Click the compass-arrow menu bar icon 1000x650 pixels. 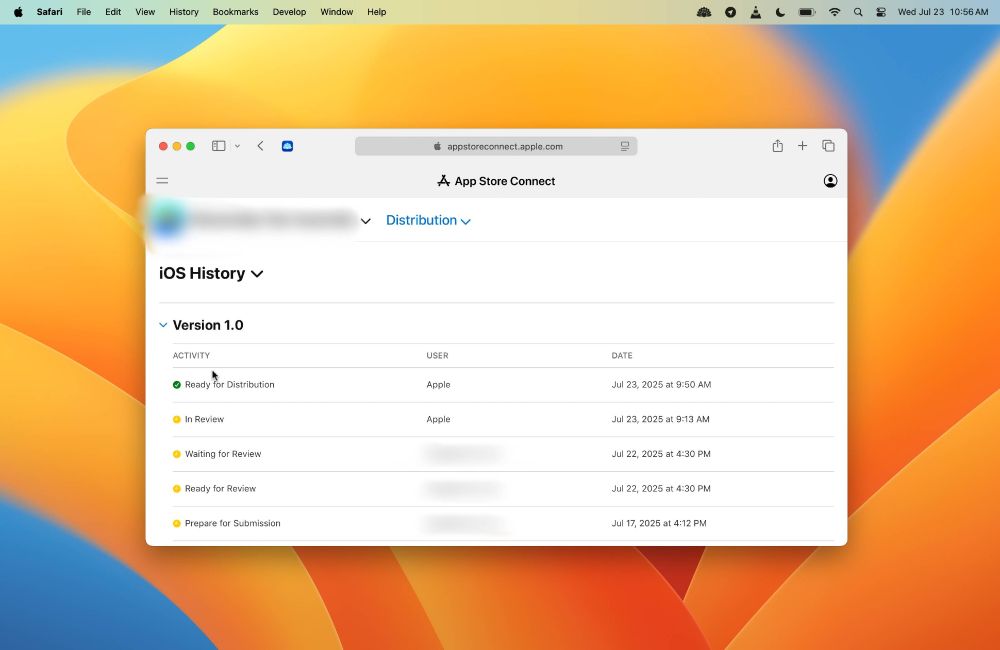[x=730, y=11]
